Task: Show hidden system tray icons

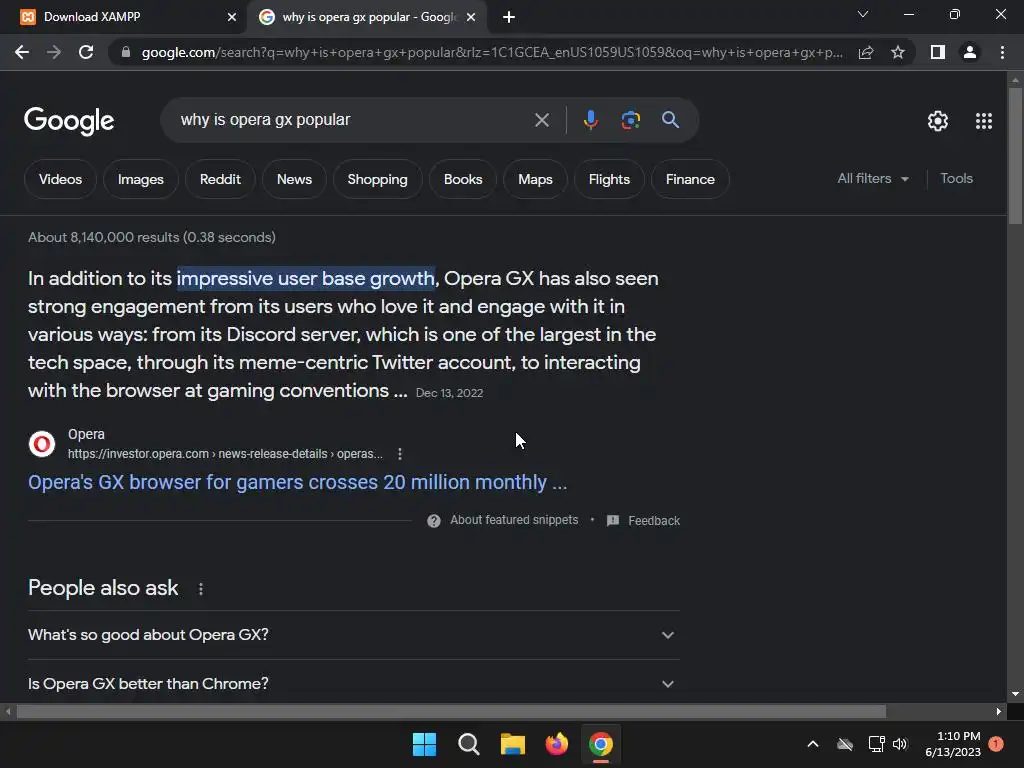Action: click(x=813, y=744)
